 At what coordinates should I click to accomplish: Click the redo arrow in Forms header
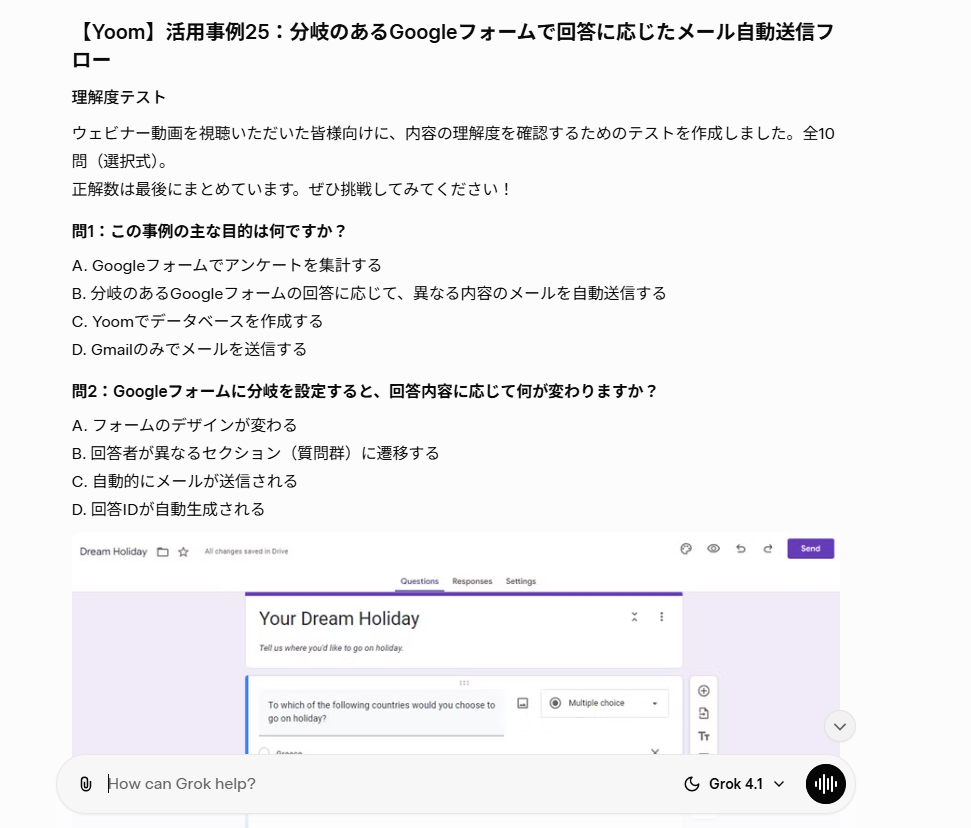pyautogui.click(x=768, y=549)
